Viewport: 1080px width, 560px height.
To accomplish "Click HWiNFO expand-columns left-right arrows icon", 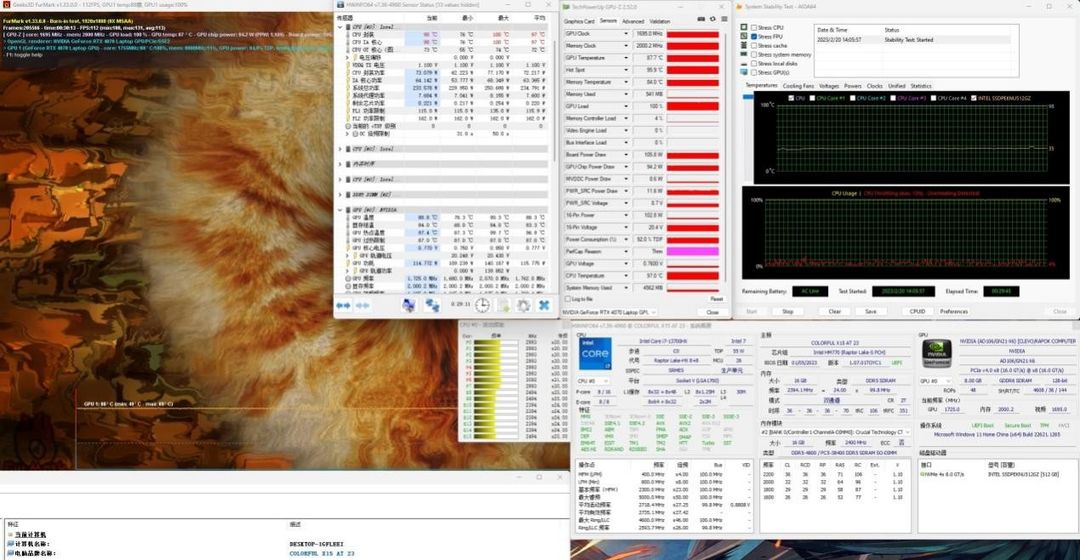I will point(342,304).
